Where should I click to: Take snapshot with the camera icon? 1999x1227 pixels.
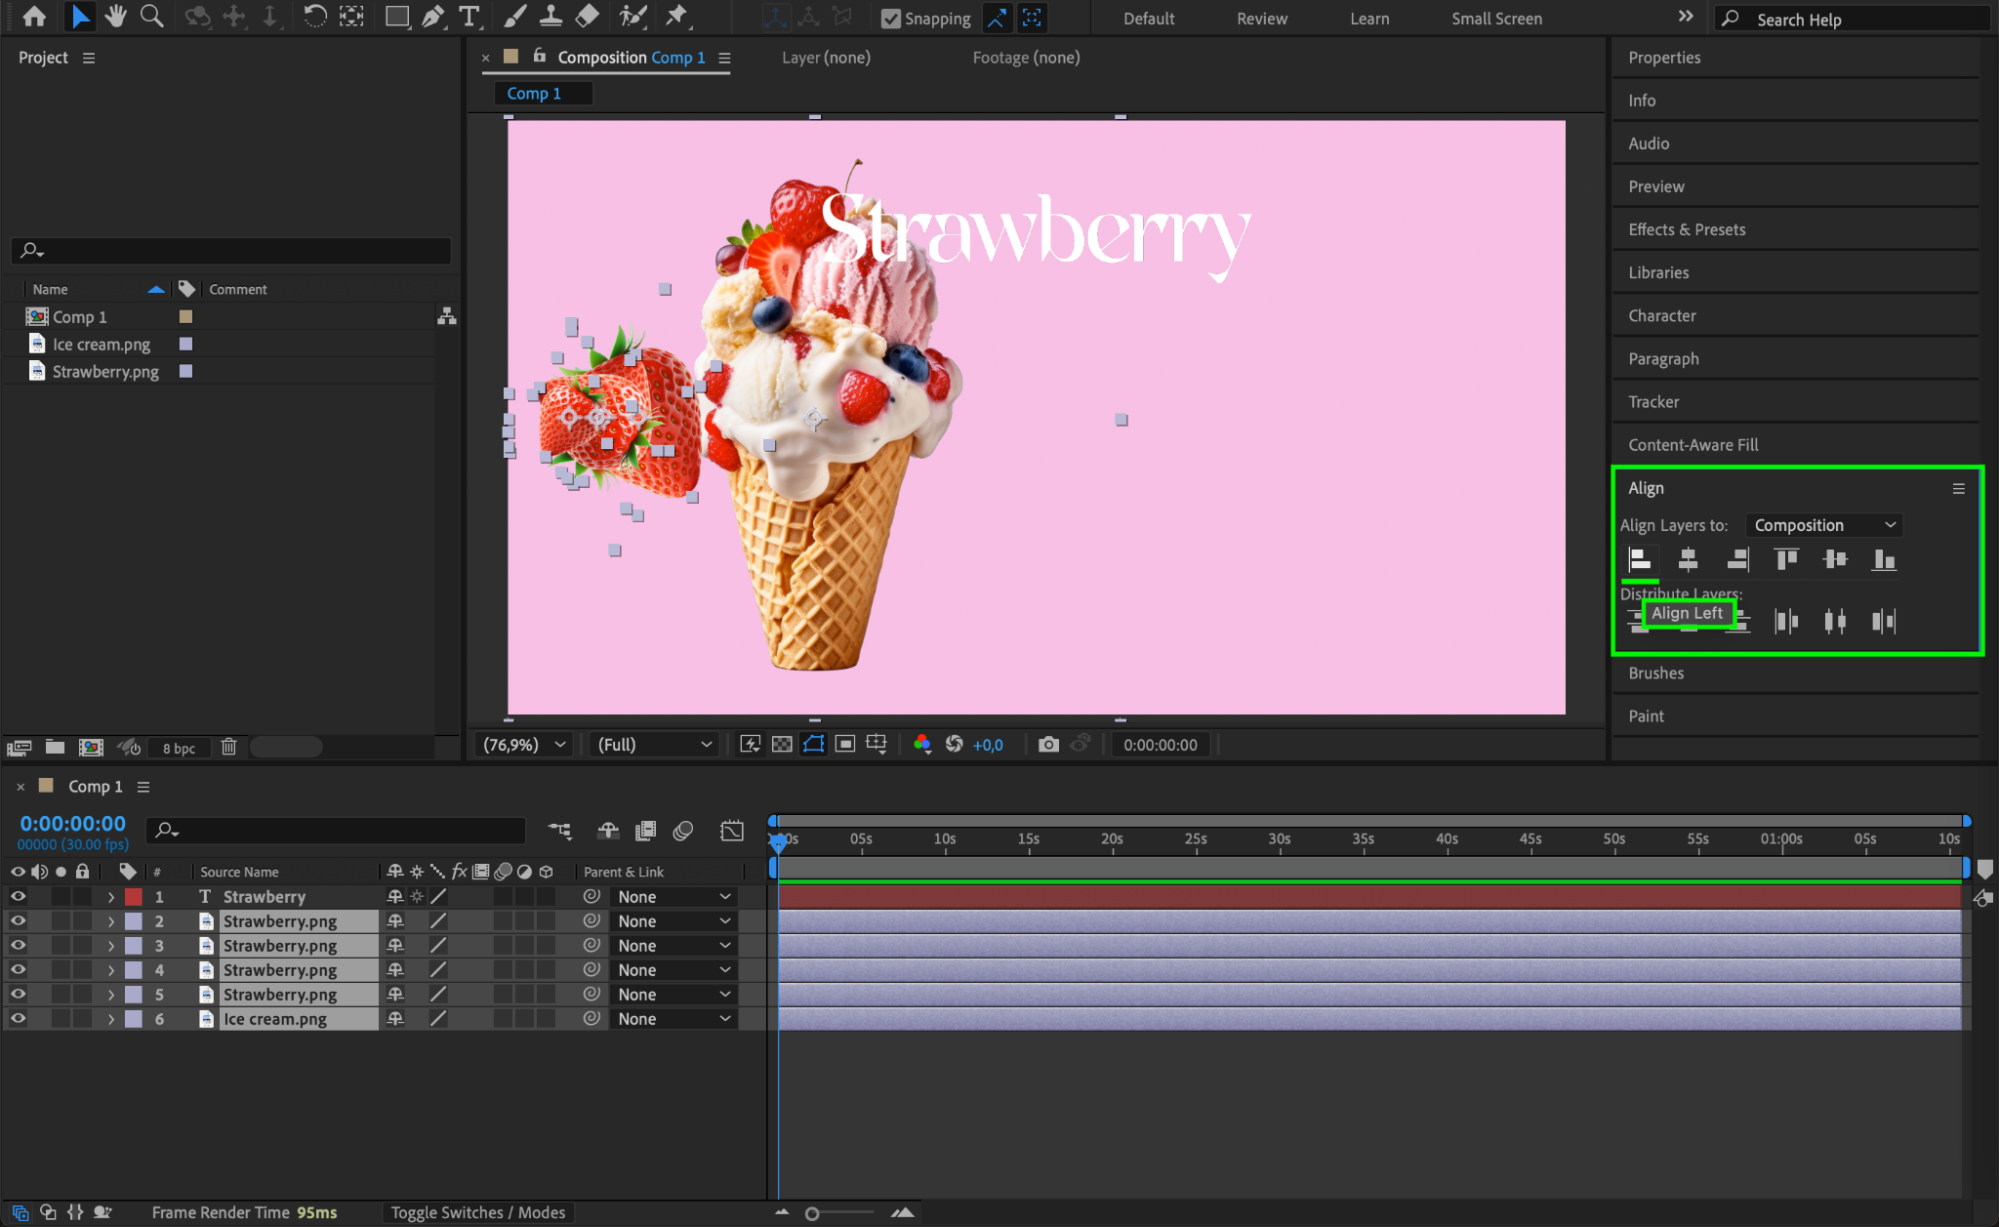click(1047, 745)
